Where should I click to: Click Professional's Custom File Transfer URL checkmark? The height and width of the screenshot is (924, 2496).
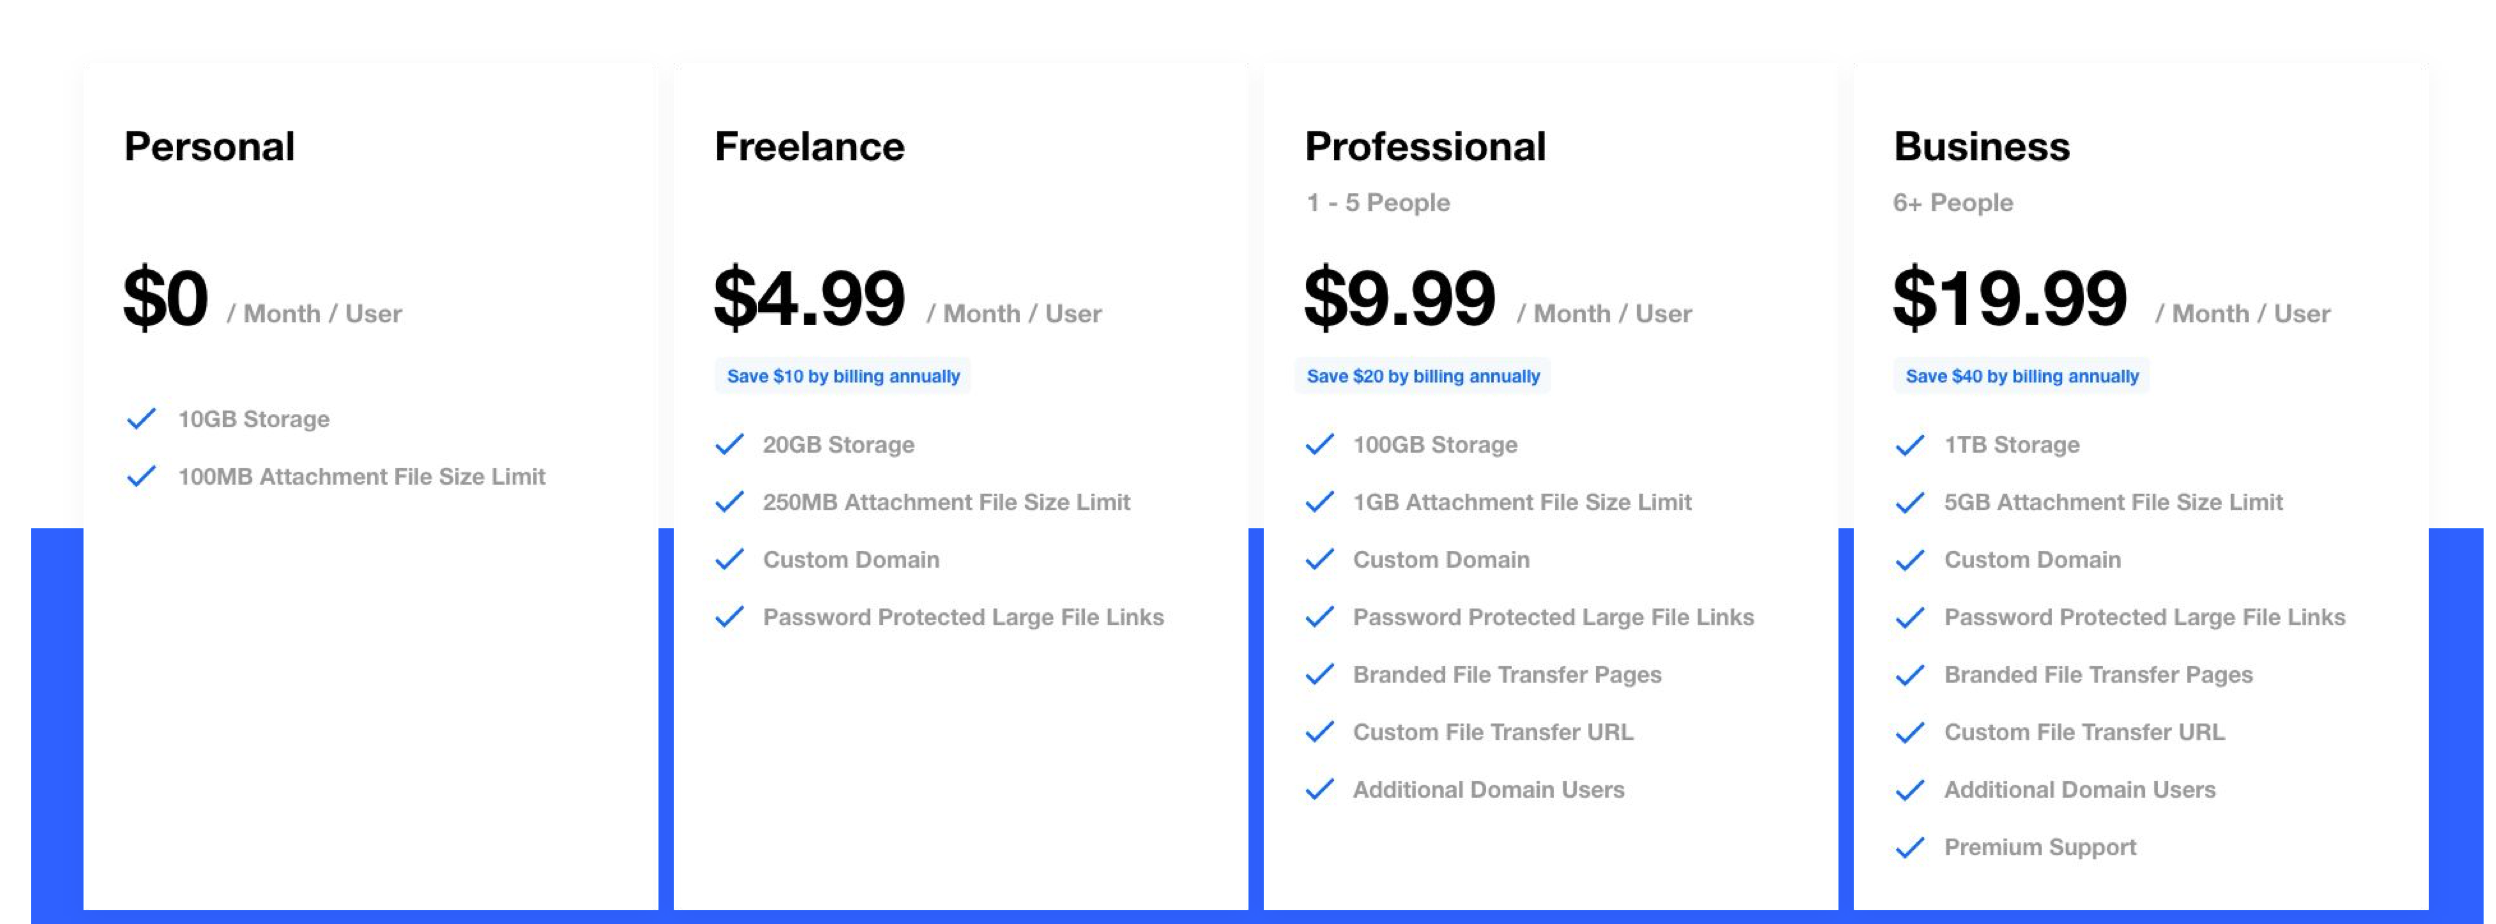click(x=1320, y=732)
